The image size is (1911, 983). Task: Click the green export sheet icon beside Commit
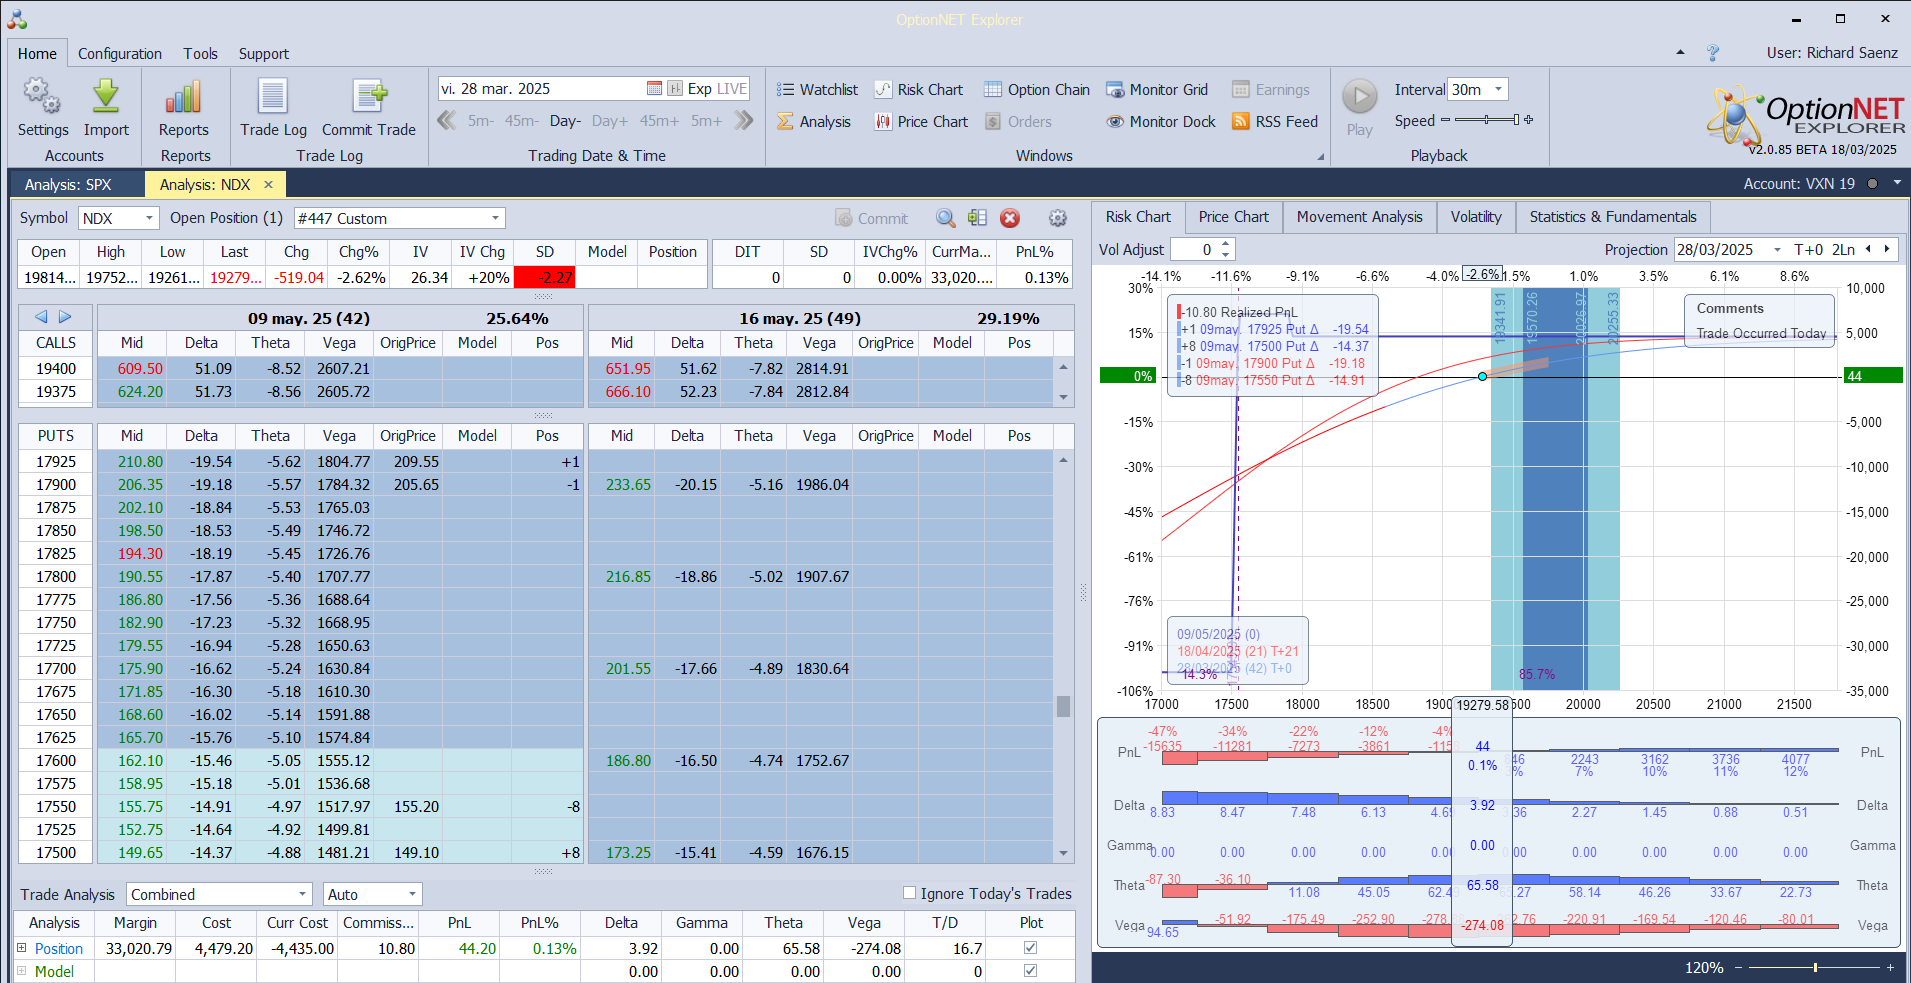[977, 218]
